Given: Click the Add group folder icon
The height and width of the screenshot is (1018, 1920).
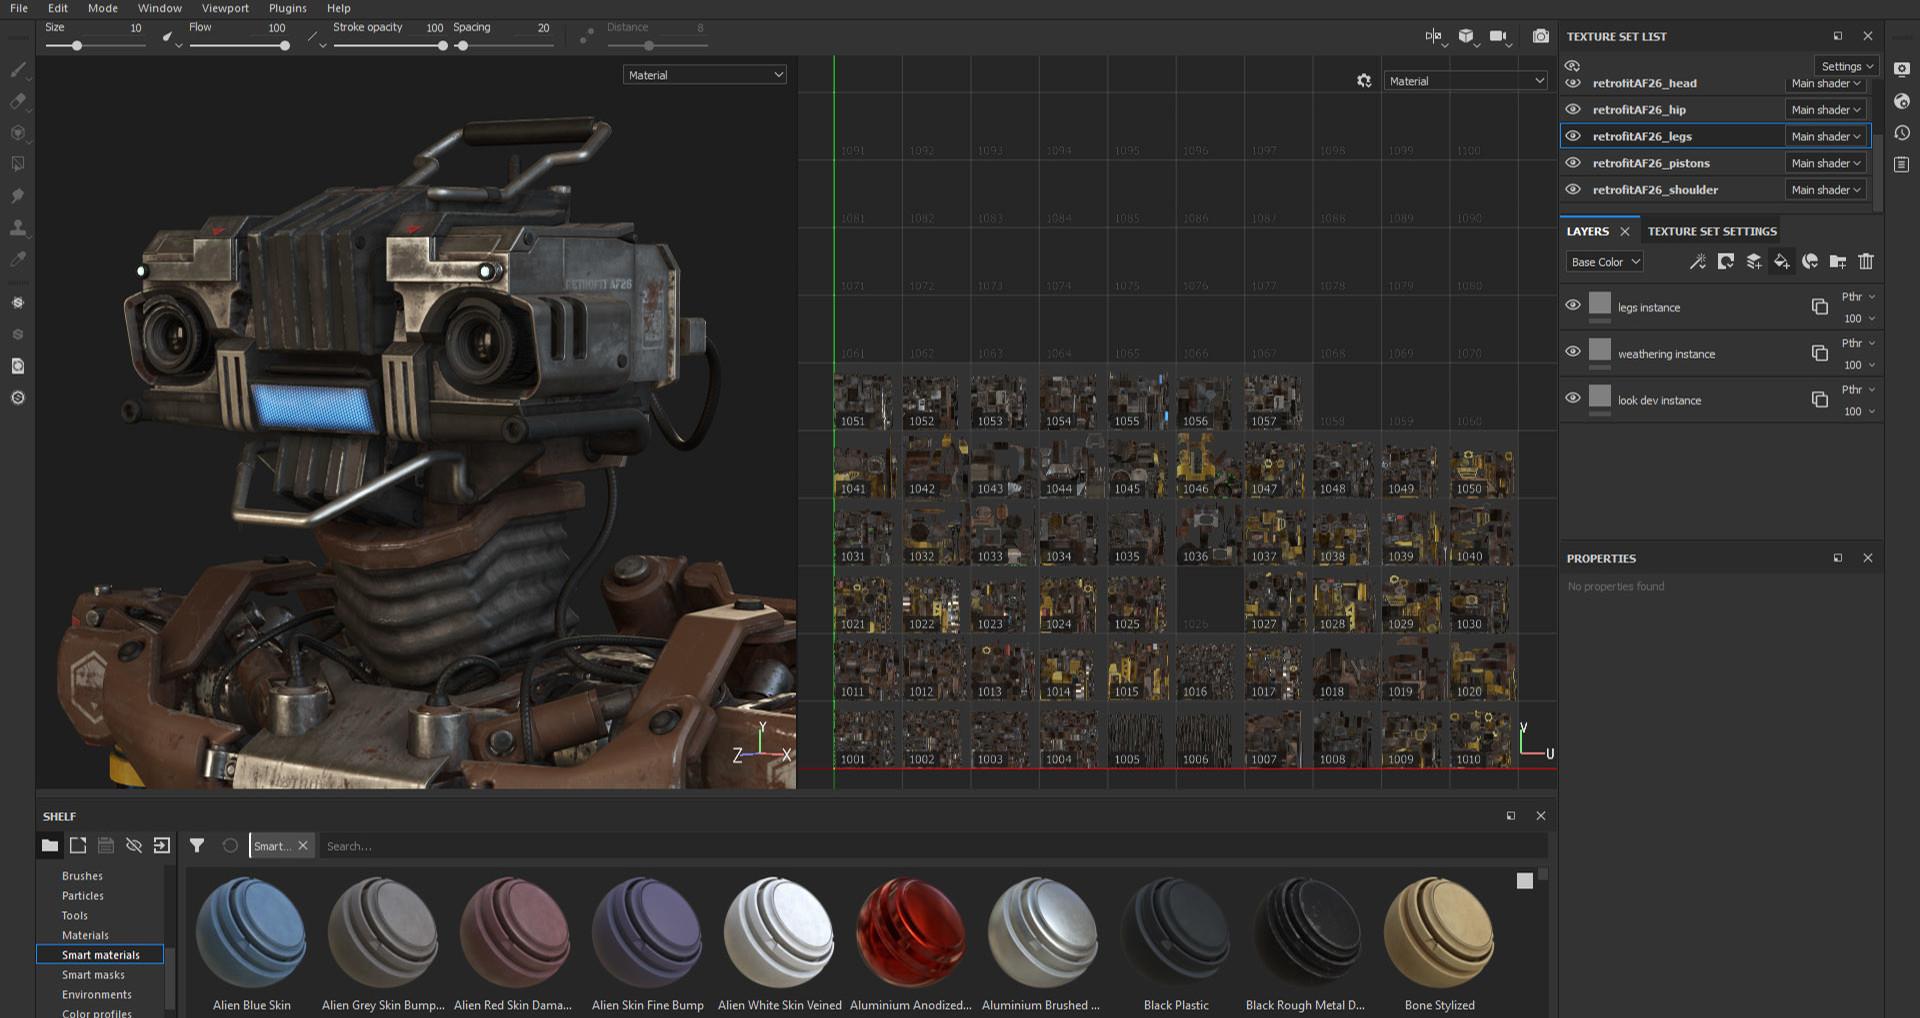Looking at the screenshot, I should [1838, 261].
